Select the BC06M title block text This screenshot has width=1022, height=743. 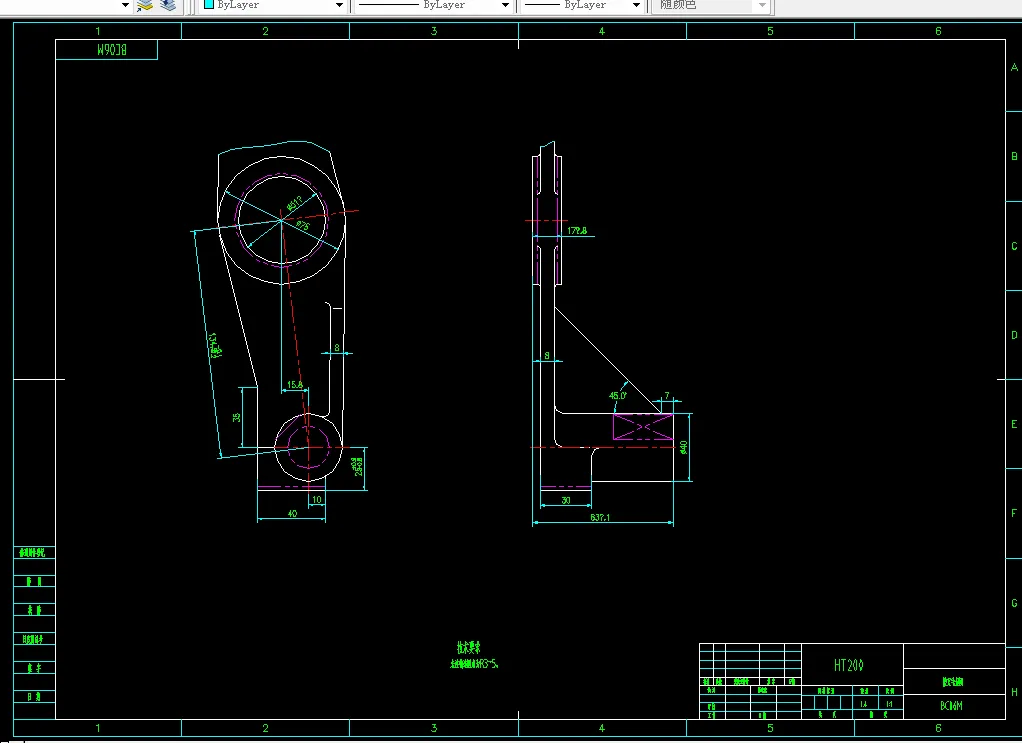tap(951, 705)
